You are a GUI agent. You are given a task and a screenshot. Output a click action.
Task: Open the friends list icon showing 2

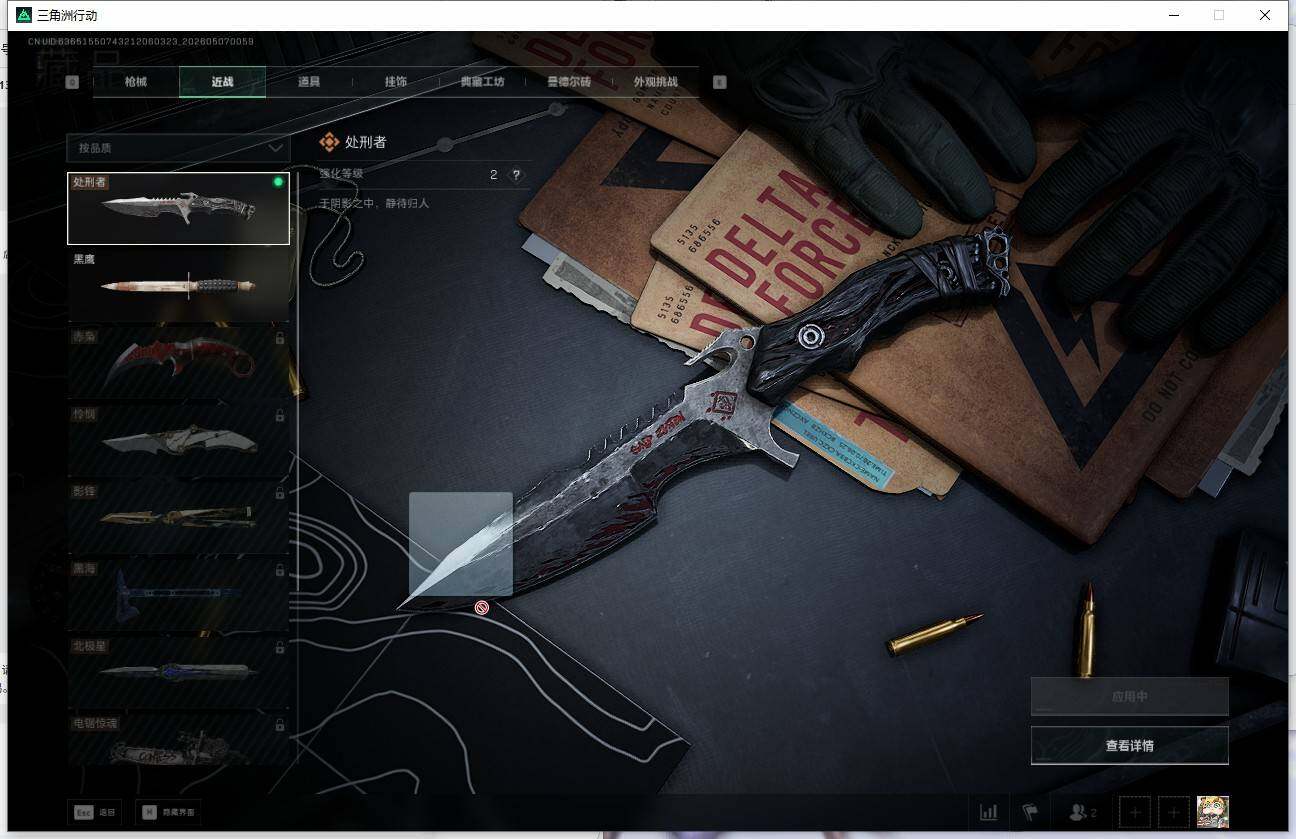(x=1083, y=812)
